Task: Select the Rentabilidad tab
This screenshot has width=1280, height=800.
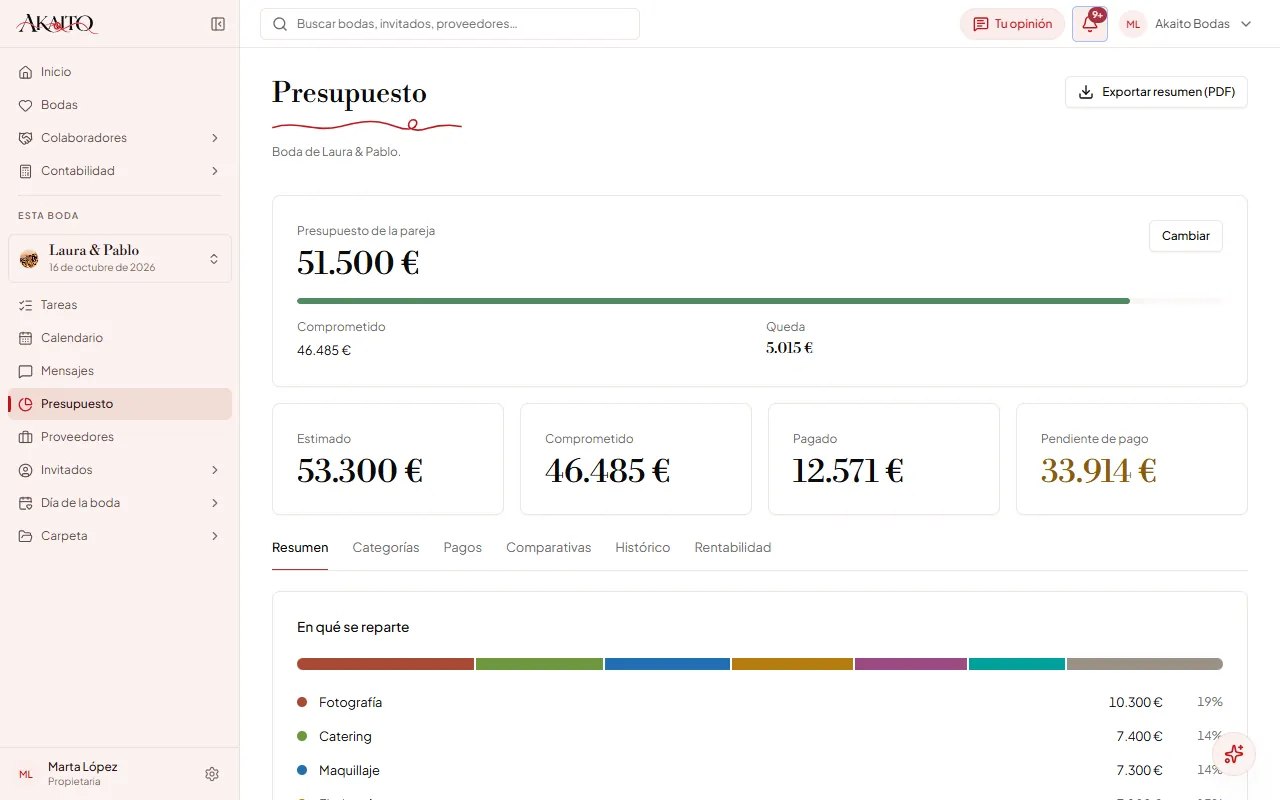Action: [x=733, y=548]
